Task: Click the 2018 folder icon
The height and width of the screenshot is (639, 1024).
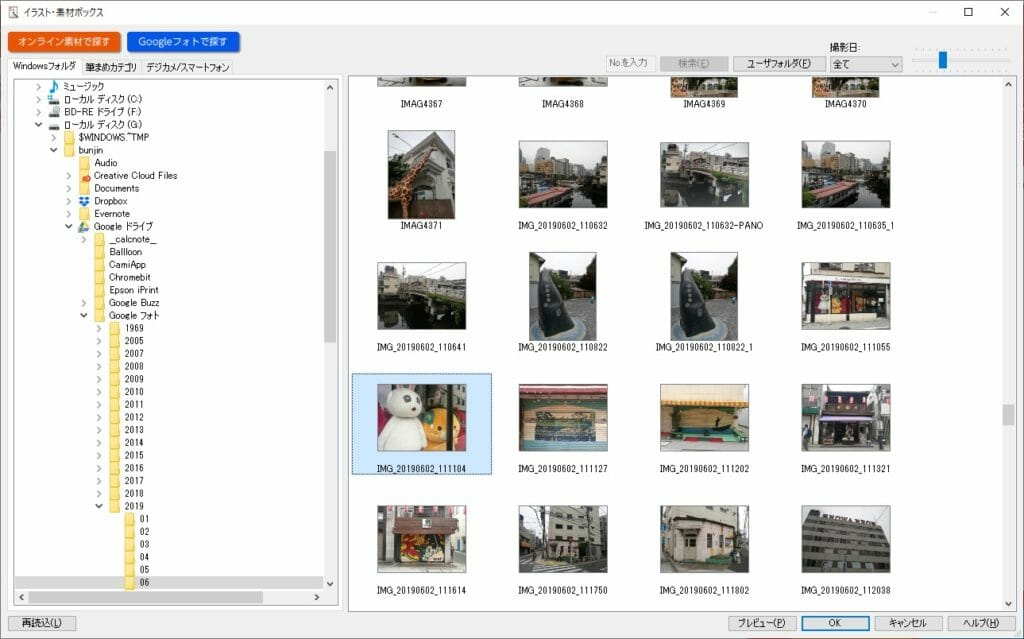Action: click(x=114, y=494)
